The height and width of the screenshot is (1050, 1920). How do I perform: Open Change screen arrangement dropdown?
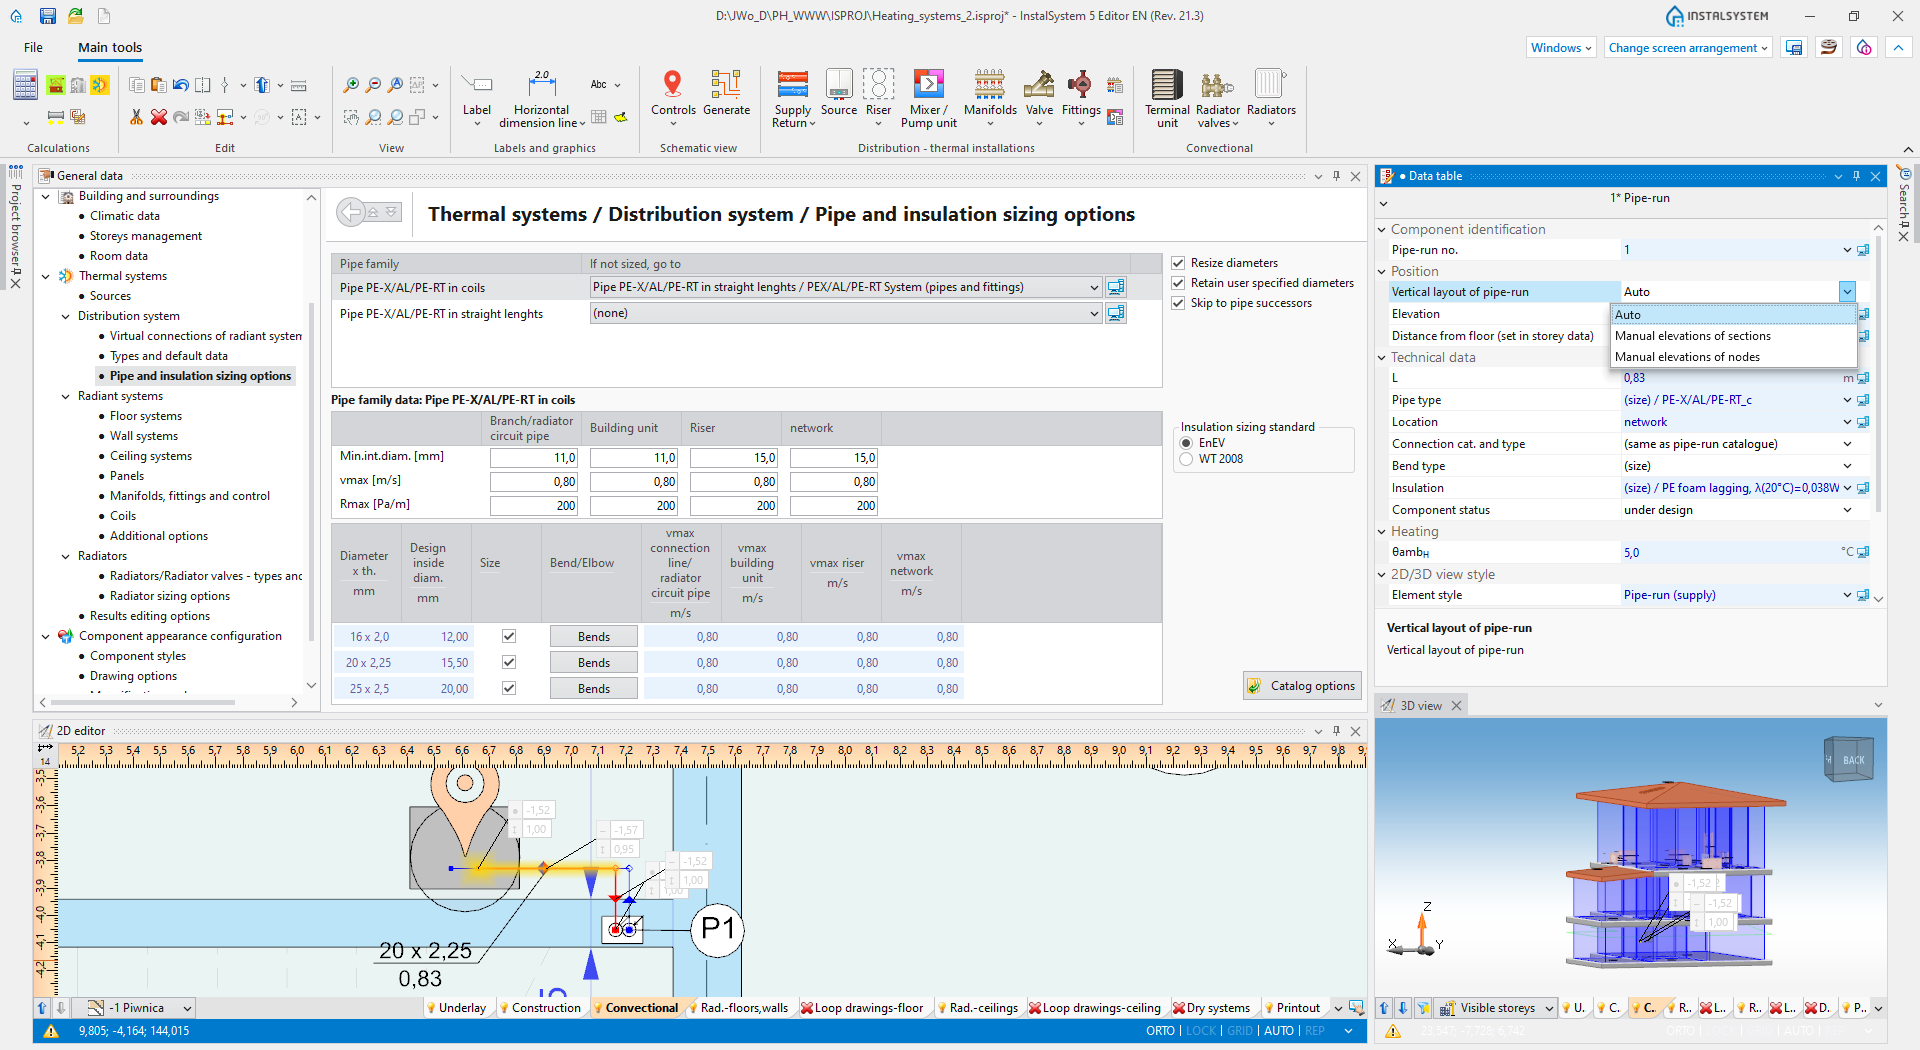[1688, 48]
